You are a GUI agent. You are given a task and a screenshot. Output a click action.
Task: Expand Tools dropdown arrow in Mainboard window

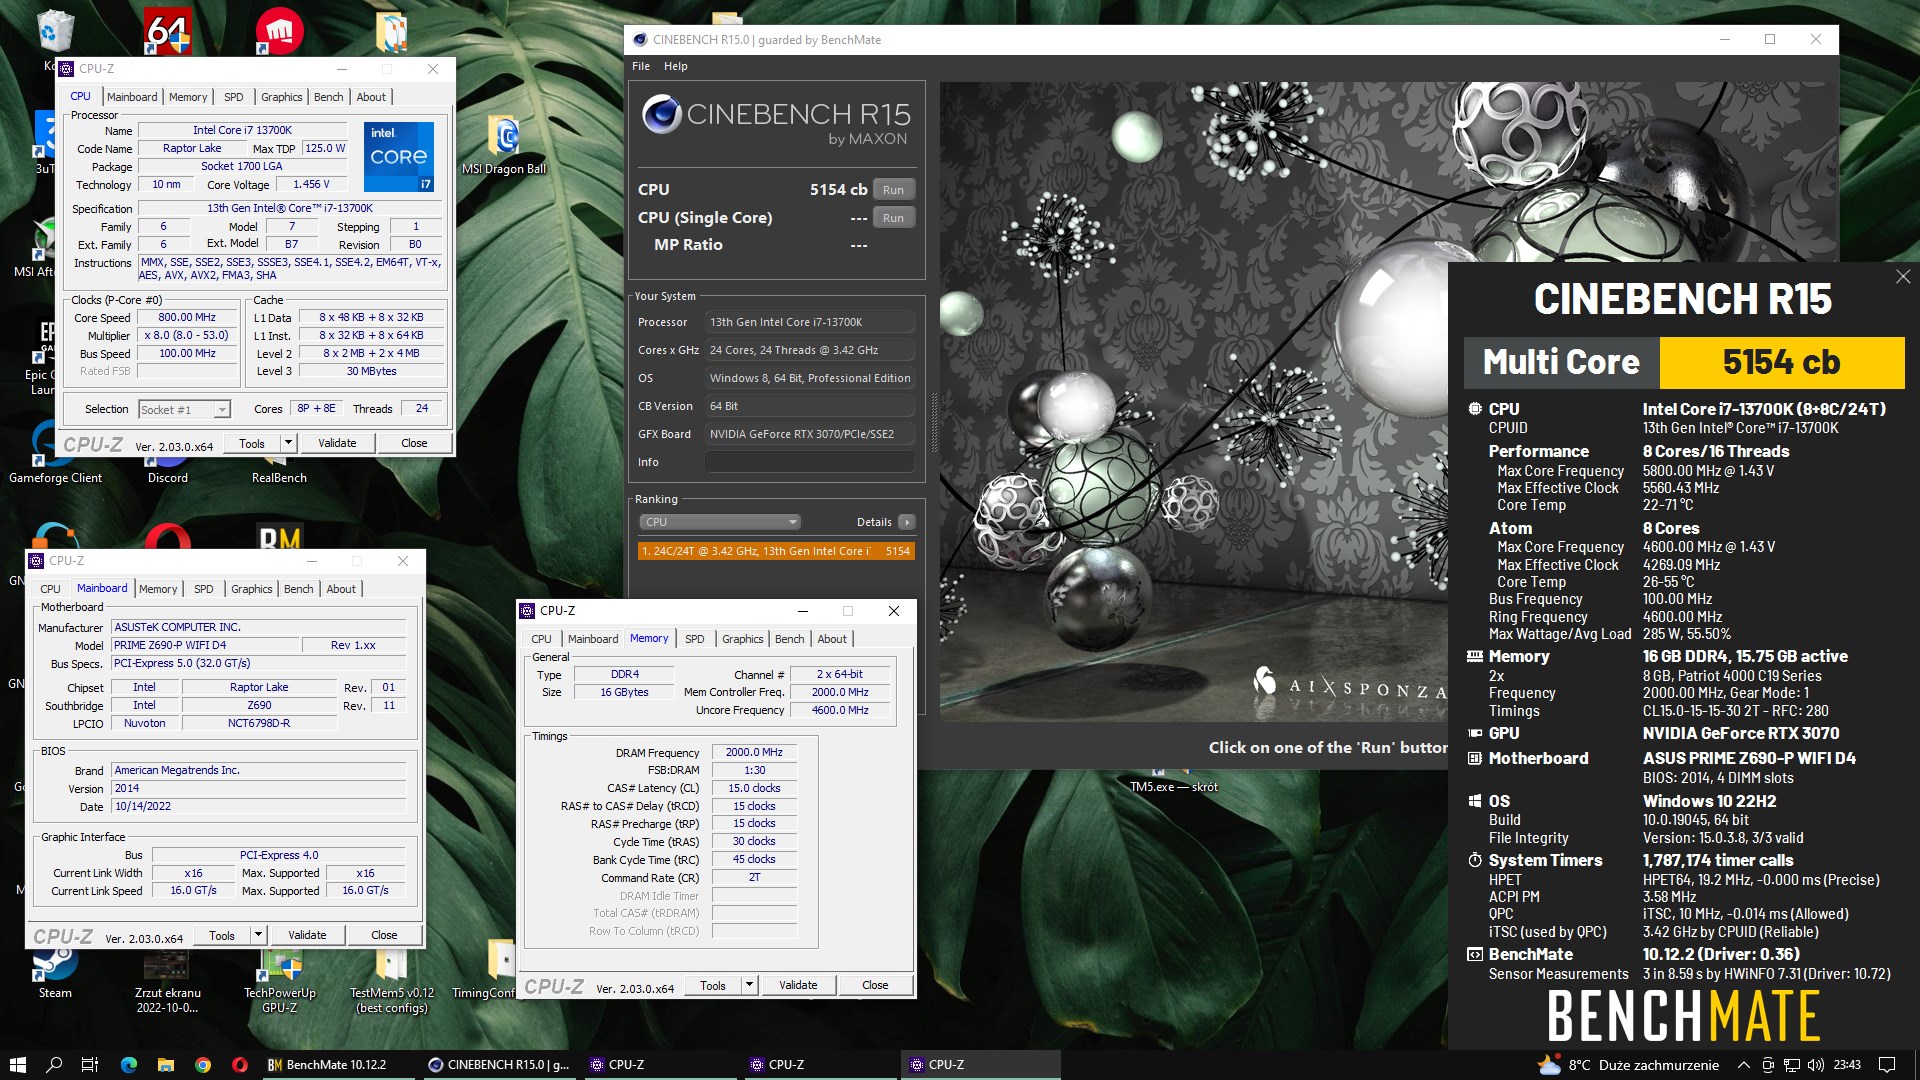pyautogui.click(x=258, y=935)
